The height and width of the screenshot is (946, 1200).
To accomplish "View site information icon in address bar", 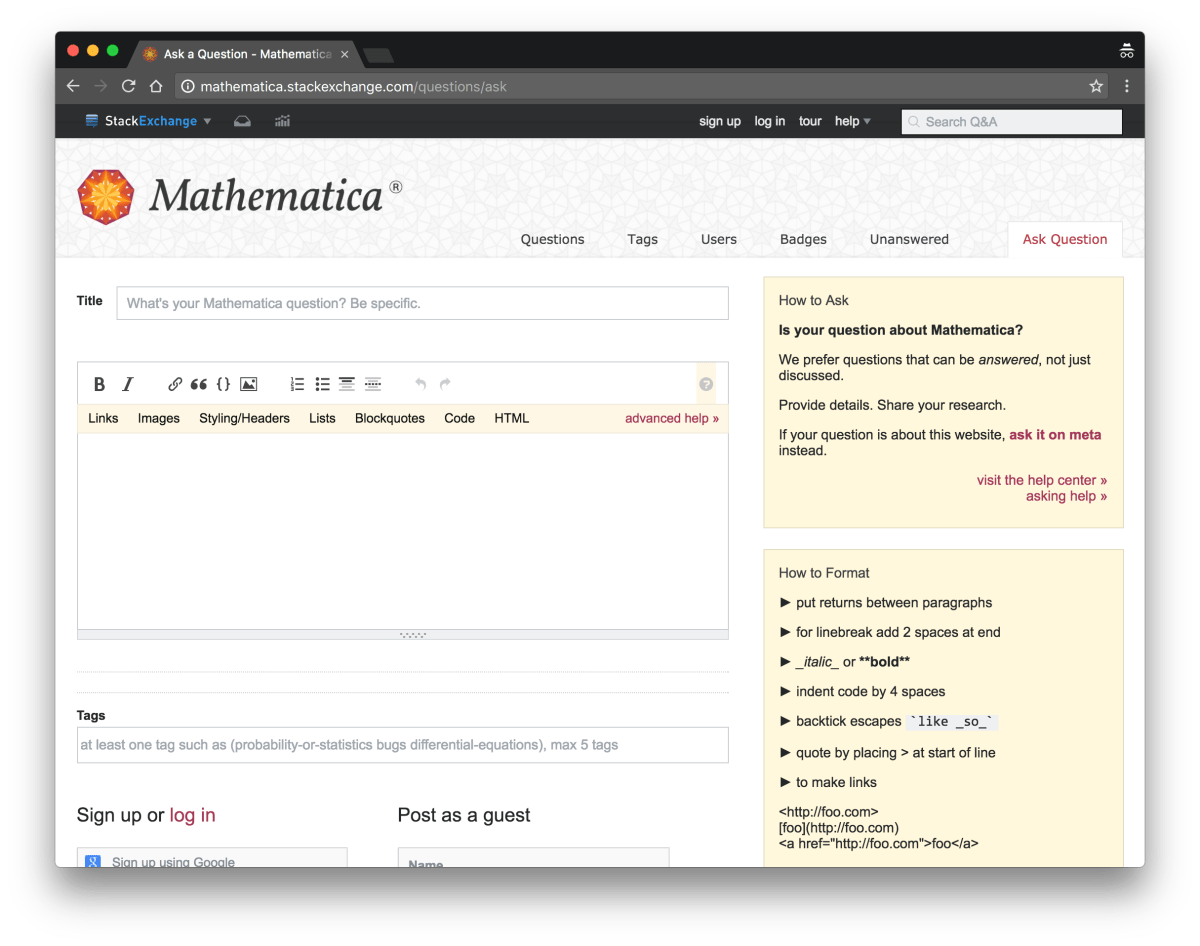I will click(187, 86).
